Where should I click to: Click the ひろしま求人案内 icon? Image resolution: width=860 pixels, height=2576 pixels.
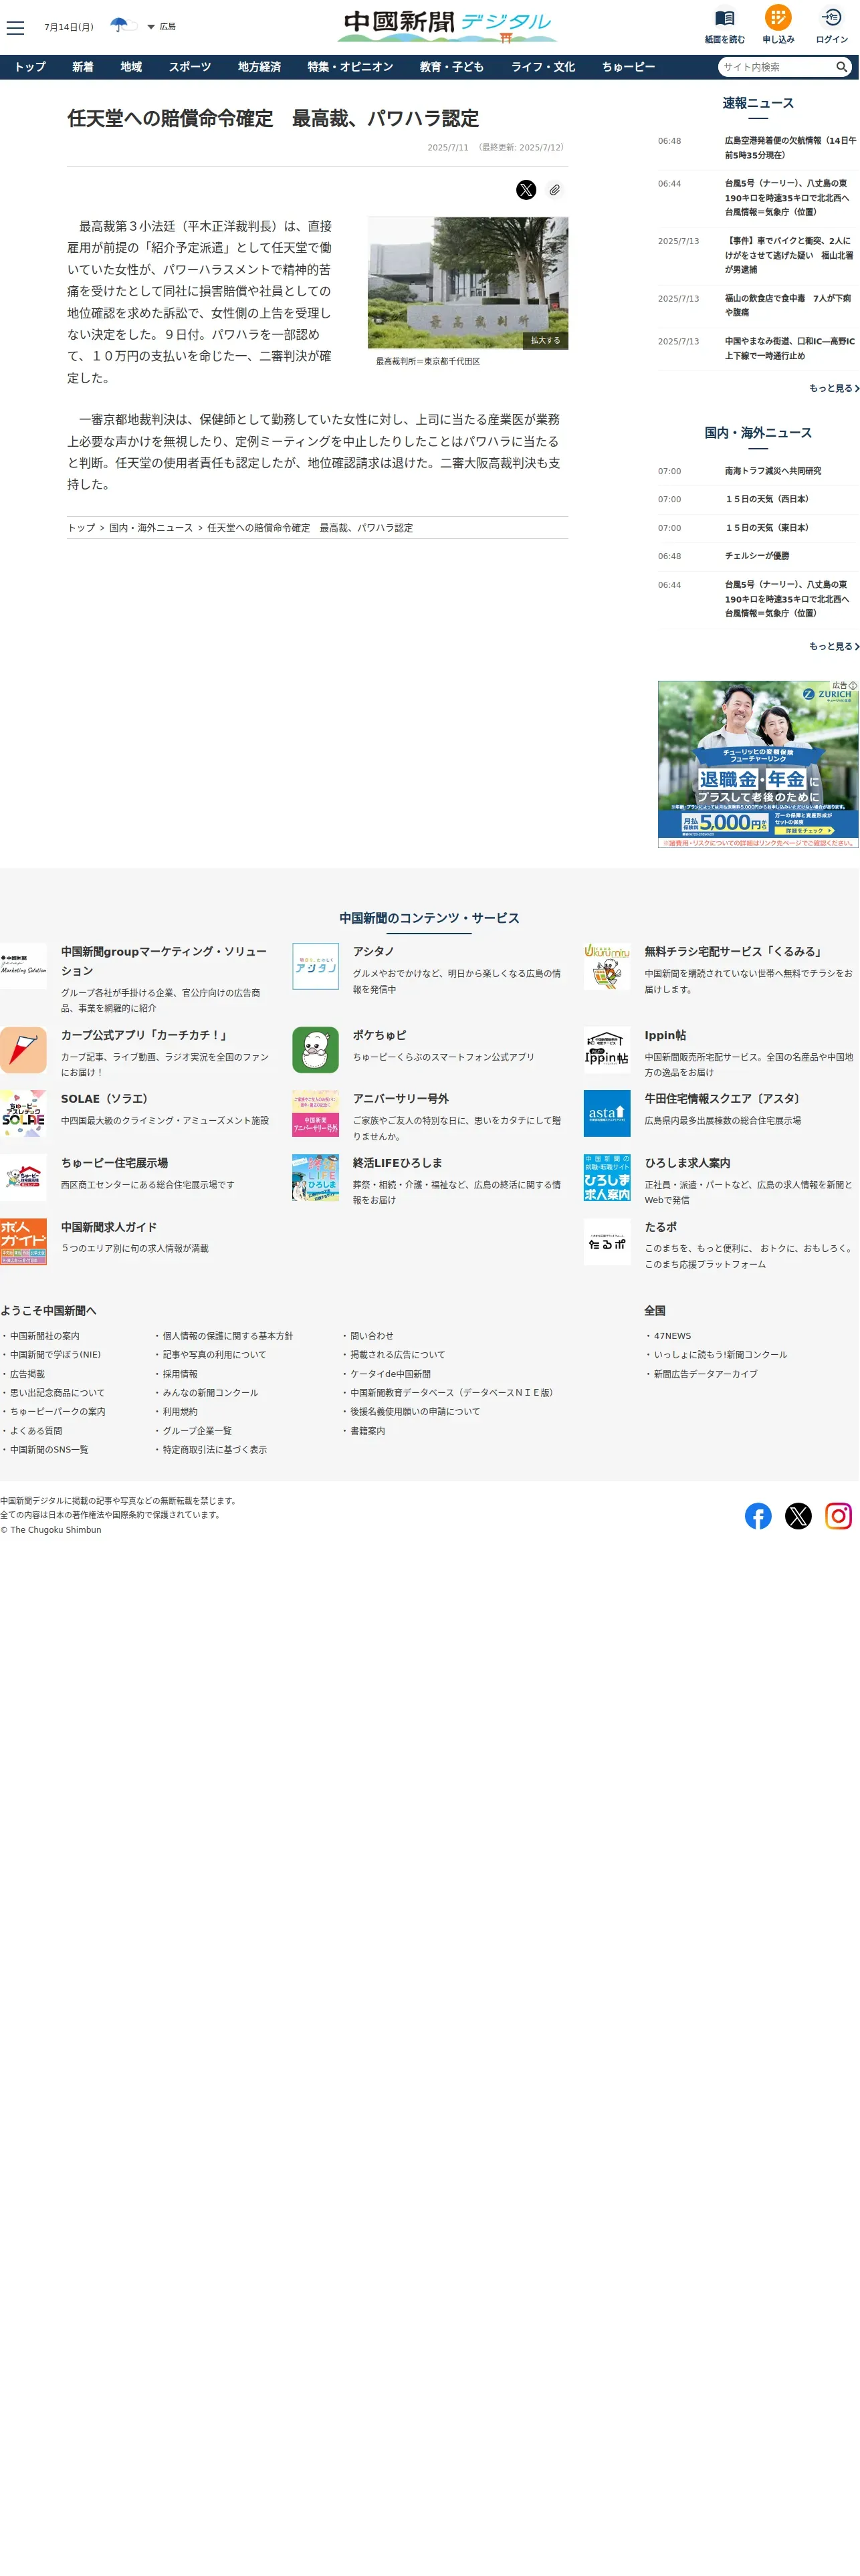607,1178
